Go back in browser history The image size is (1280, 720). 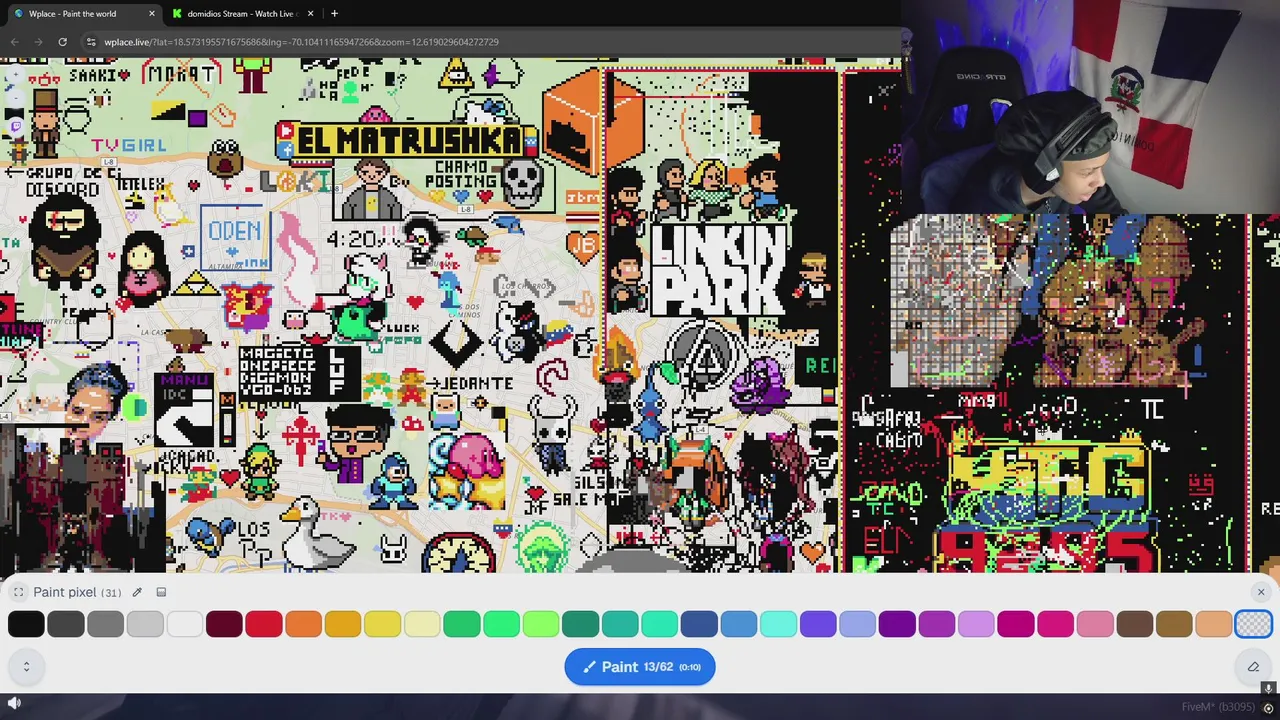click(14, 42)
